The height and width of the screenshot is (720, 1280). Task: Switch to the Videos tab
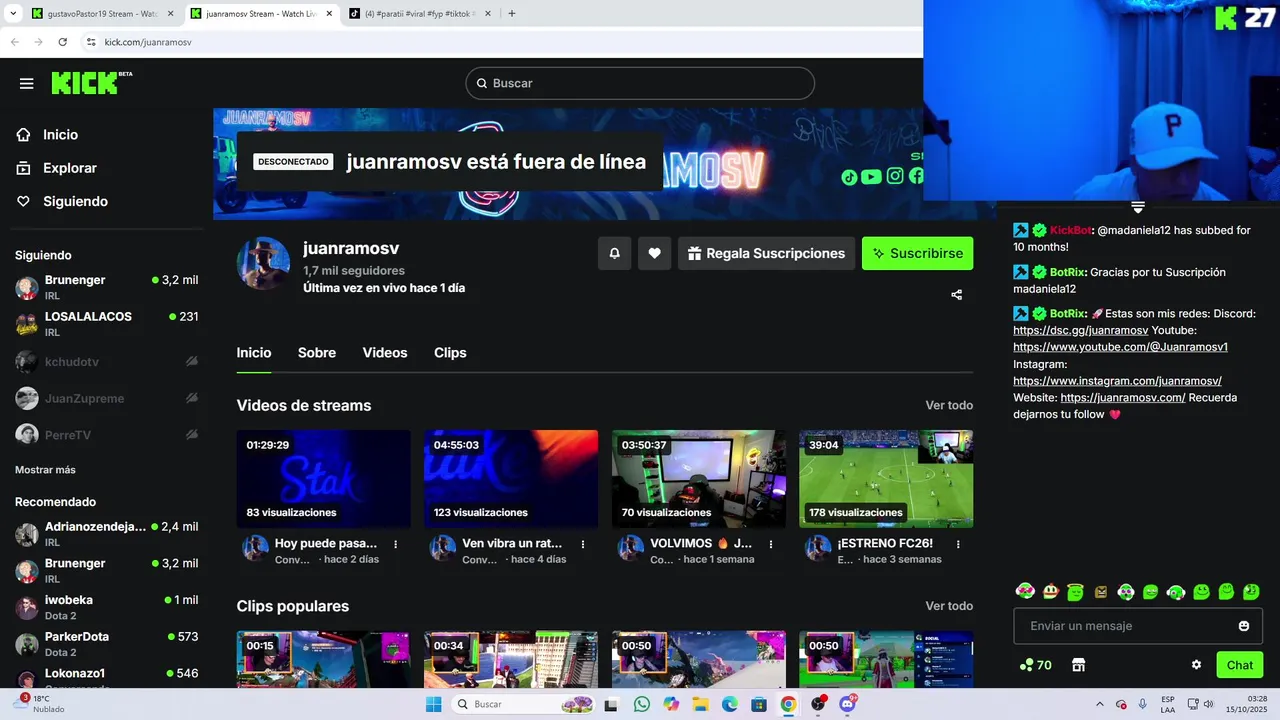point(385,353)
